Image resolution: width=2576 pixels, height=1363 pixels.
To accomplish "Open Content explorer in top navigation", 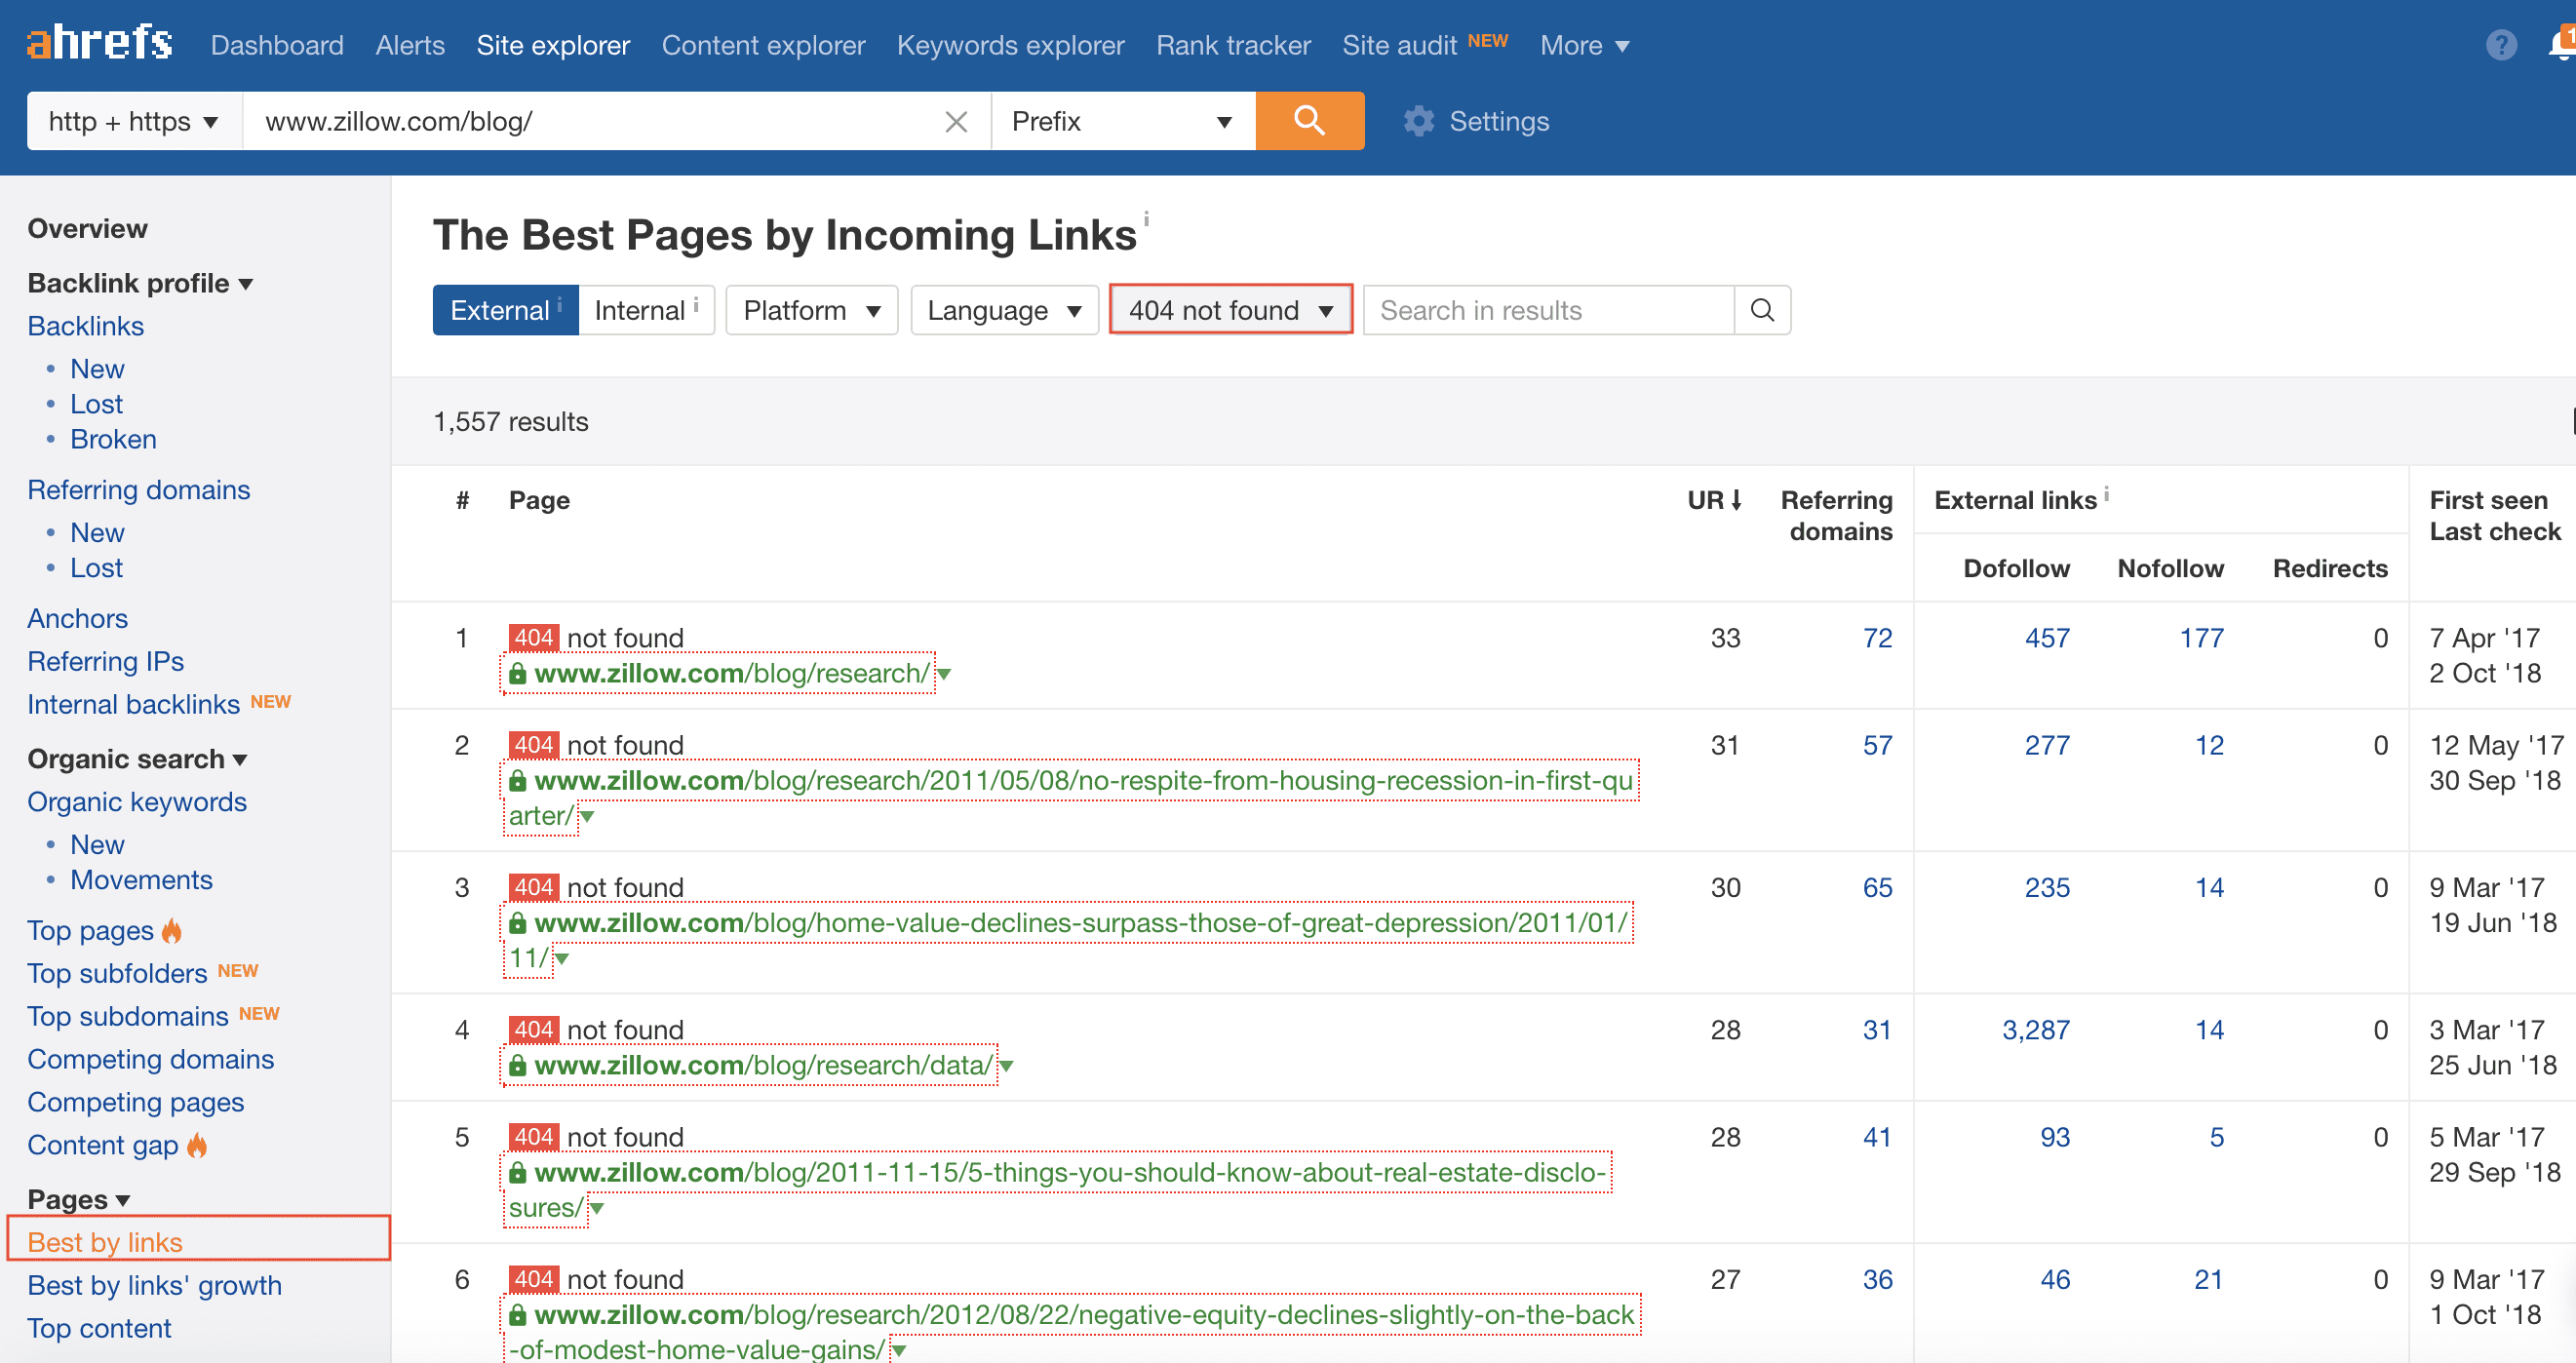I will click(x=763, y=45).
